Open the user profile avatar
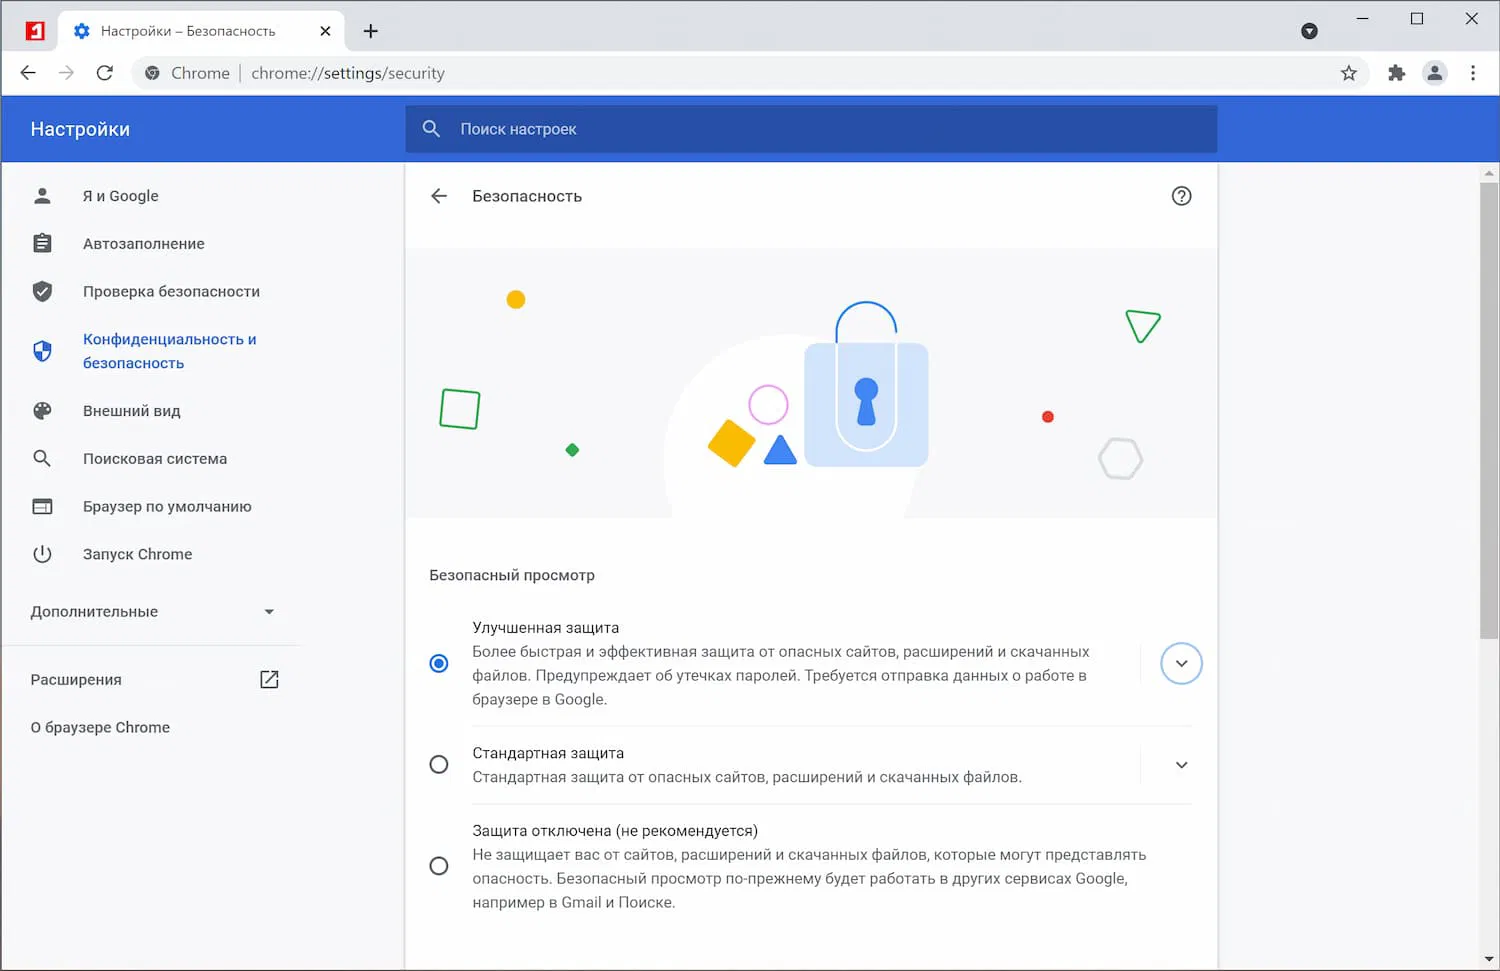Screen dimensions: 1500x971 click(x=1435, y=73)
